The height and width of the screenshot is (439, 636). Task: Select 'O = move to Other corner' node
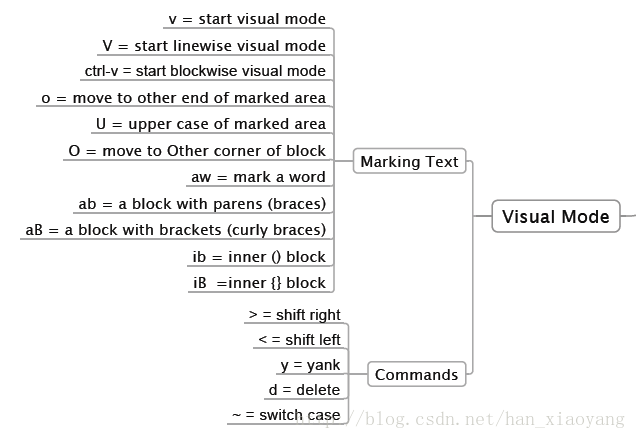197,151
